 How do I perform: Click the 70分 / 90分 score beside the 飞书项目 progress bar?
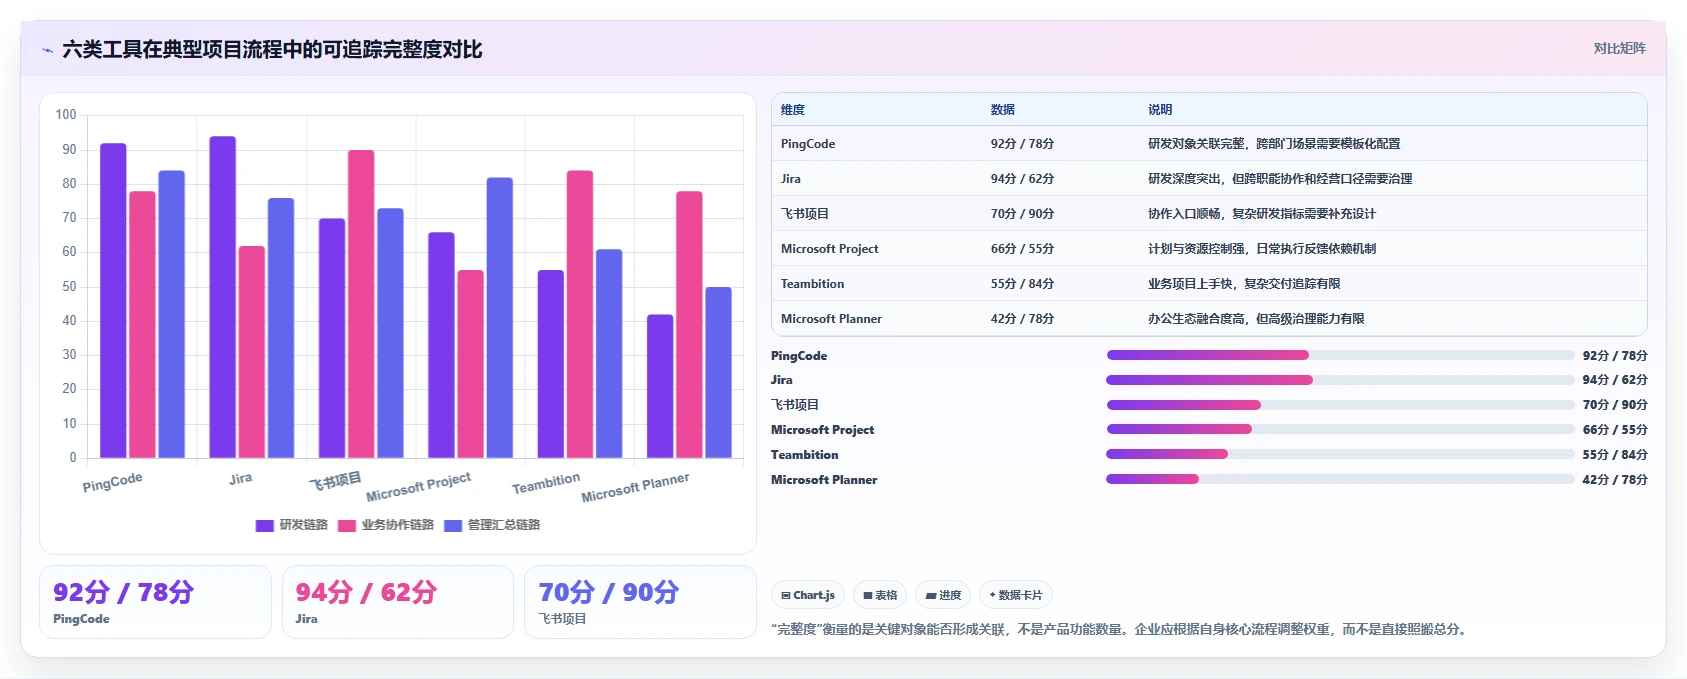coord(1615,405)
